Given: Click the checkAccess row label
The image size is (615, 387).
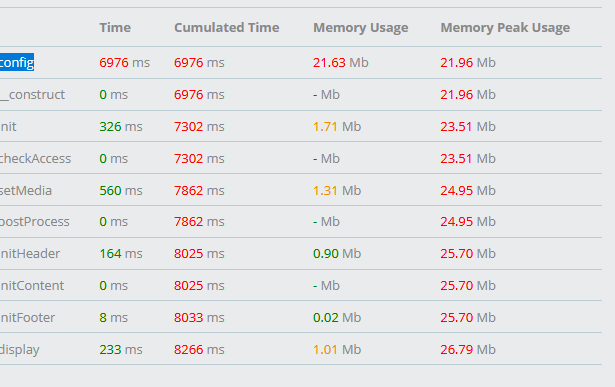Looking at the screenshot, I should 35,158.
